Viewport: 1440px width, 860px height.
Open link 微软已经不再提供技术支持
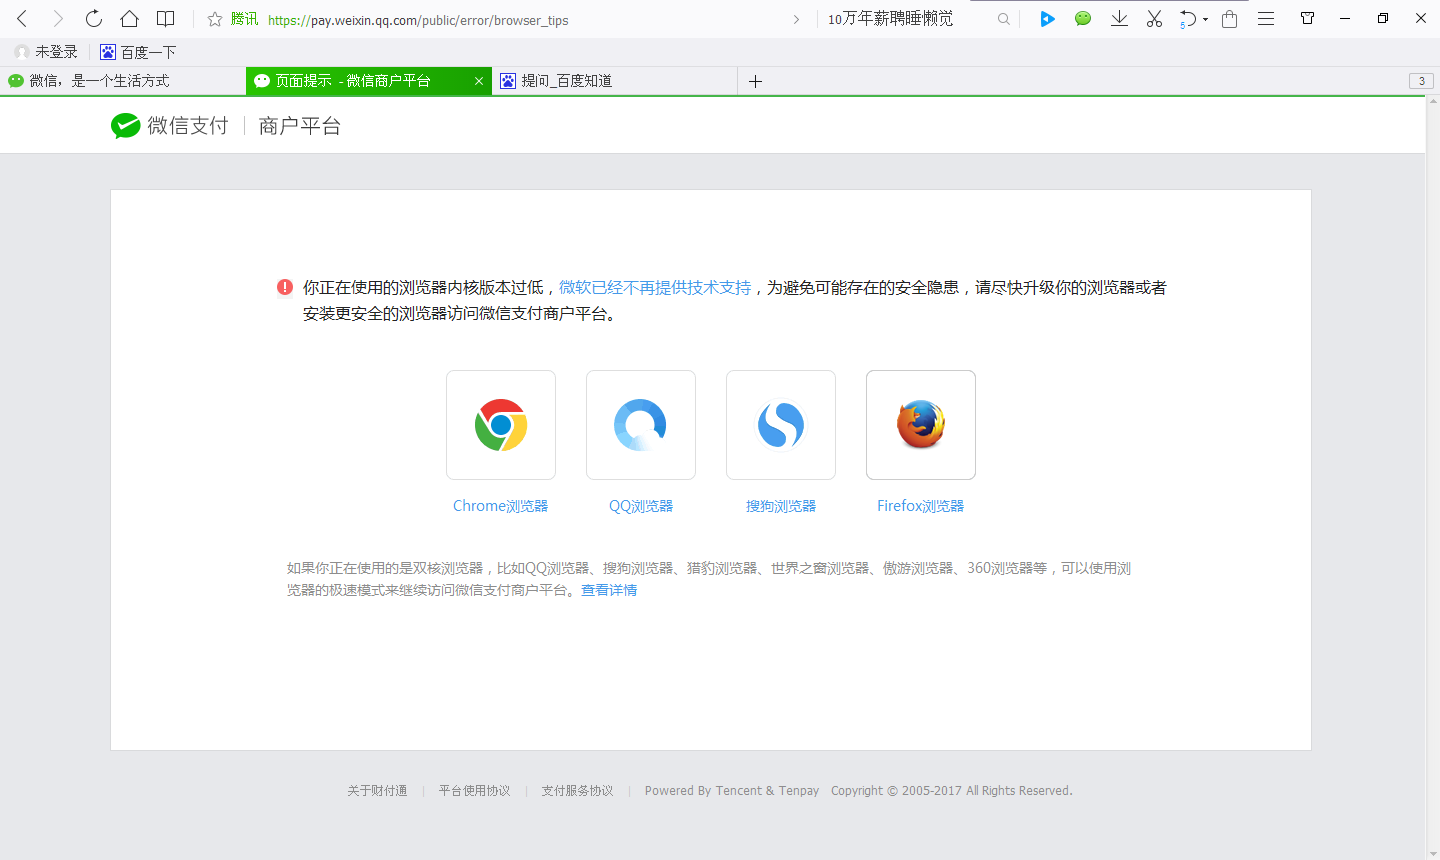point(655,288)
